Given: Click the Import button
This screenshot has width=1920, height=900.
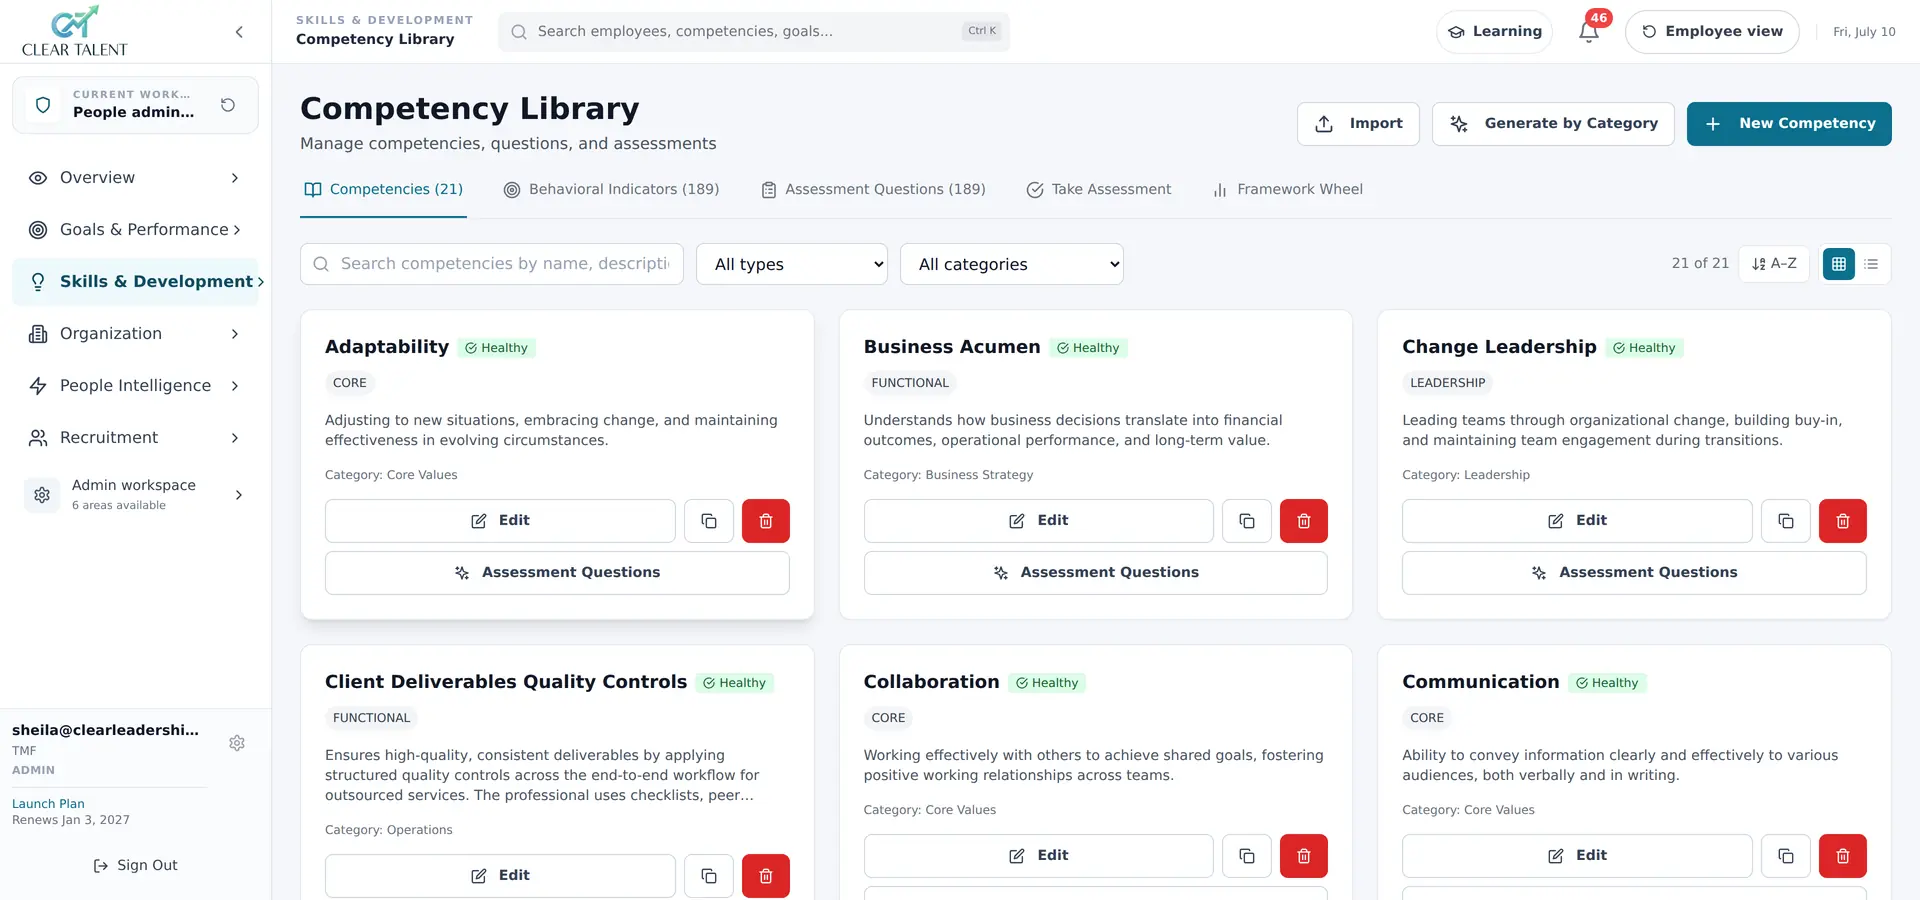Looking at the screenshot, I should pyautogui.click(x=1358, y=124).
